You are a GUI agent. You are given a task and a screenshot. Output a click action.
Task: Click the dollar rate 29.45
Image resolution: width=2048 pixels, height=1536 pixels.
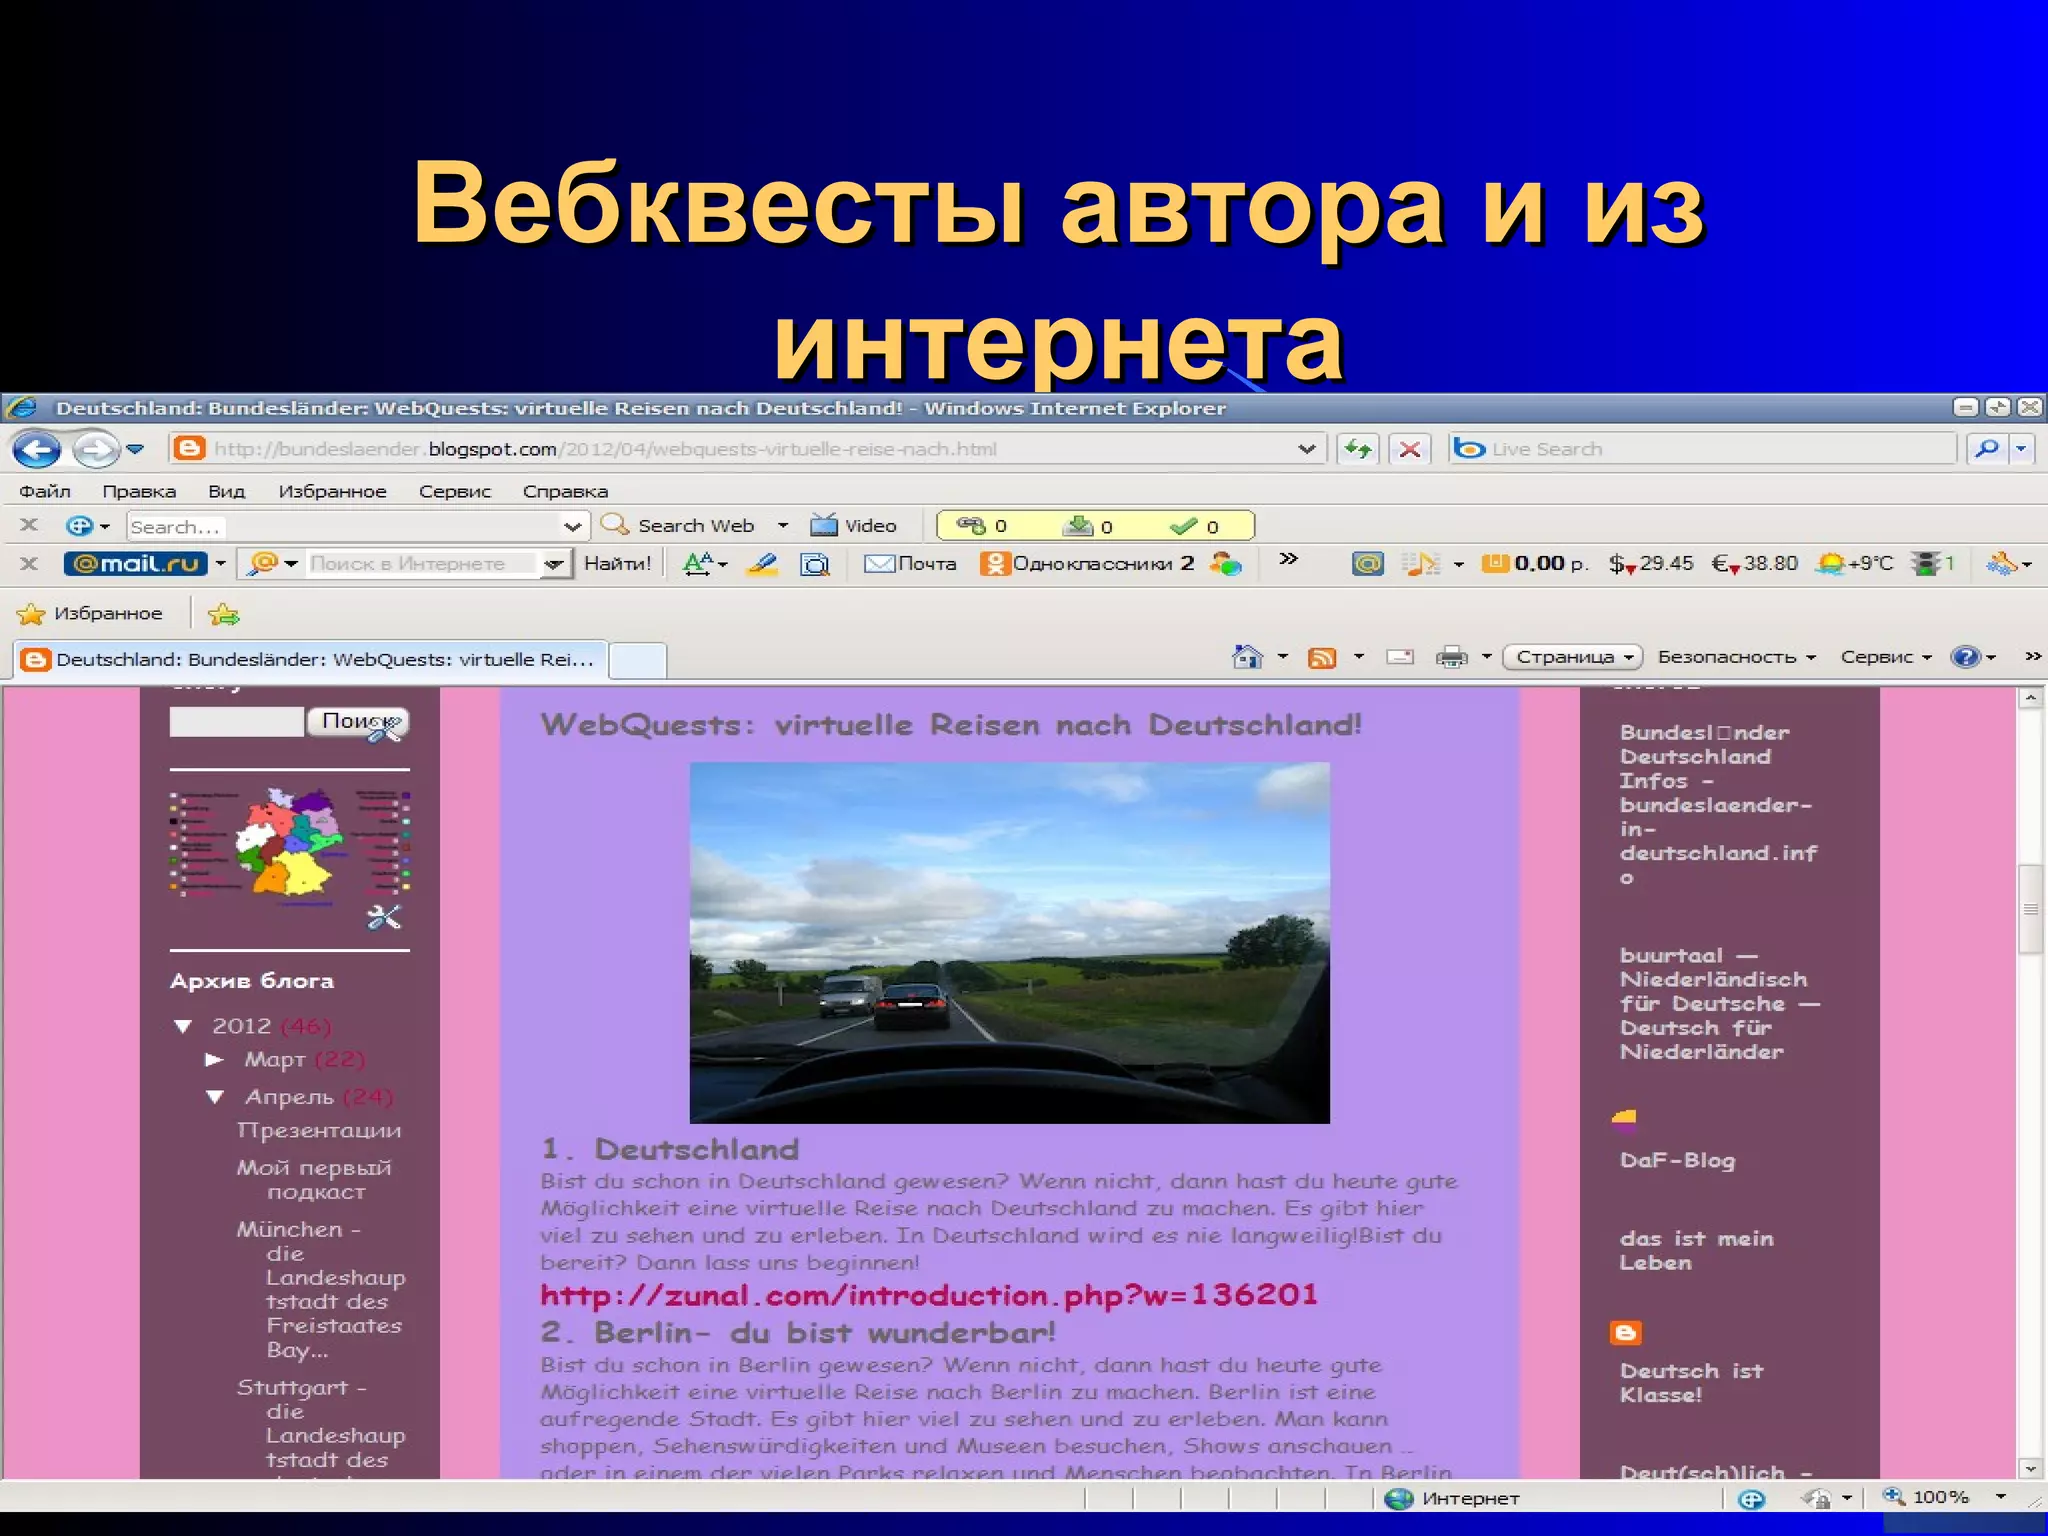[x=1651, y=563]
